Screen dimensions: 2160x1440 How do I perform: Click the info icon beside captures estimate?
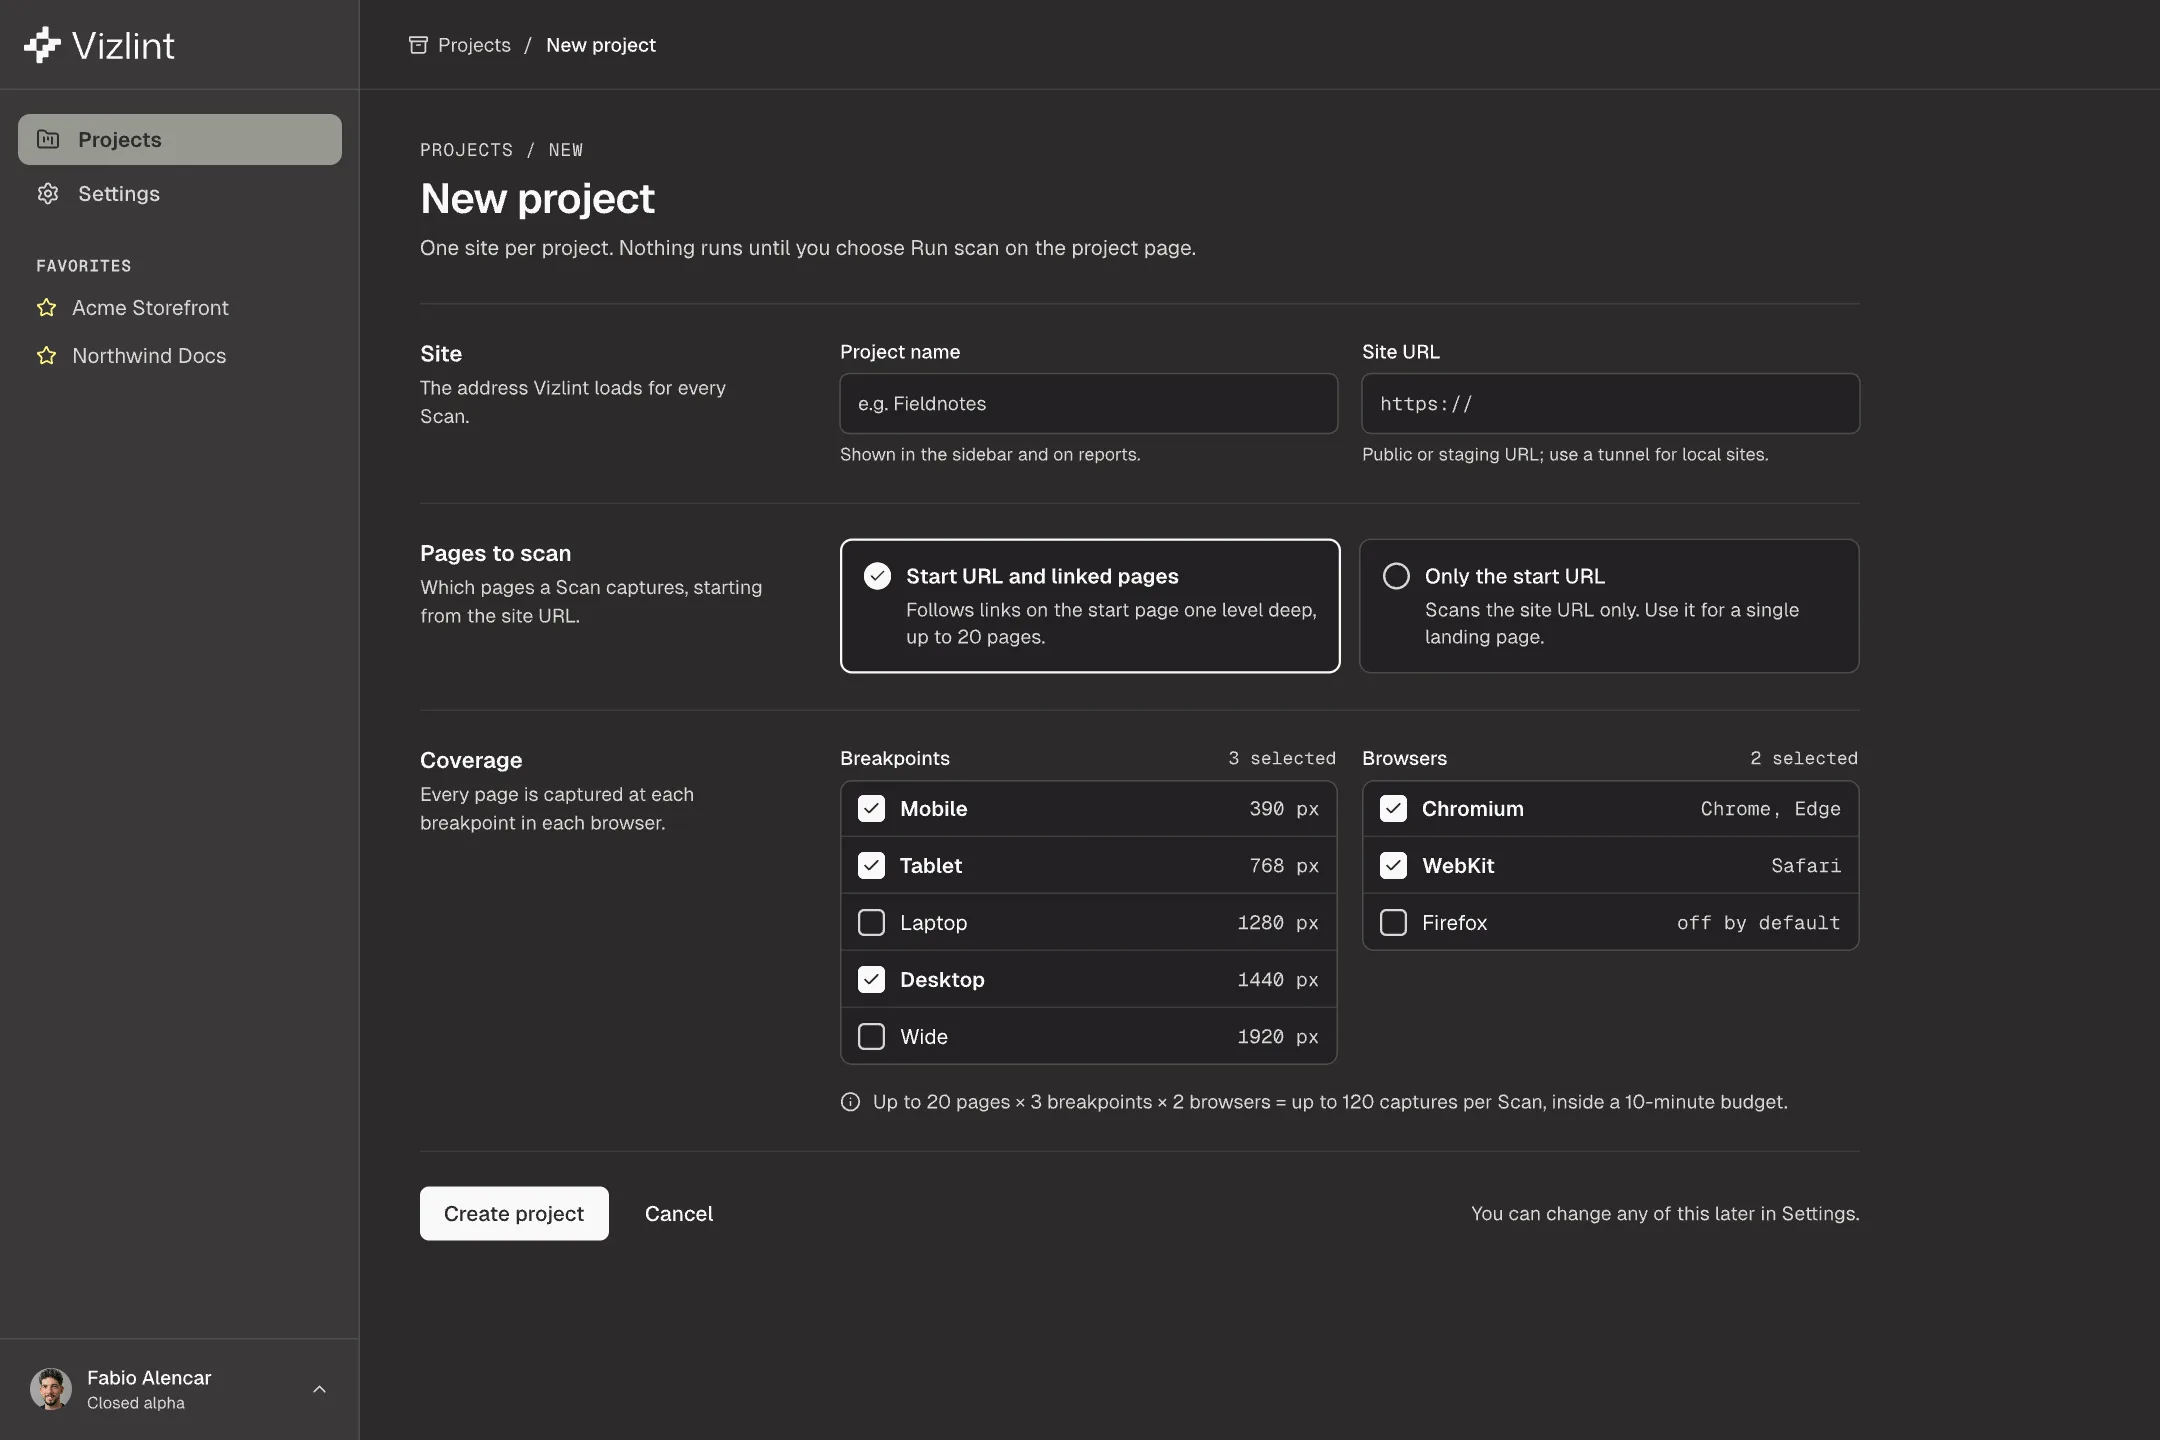[x=850, y=1102]
